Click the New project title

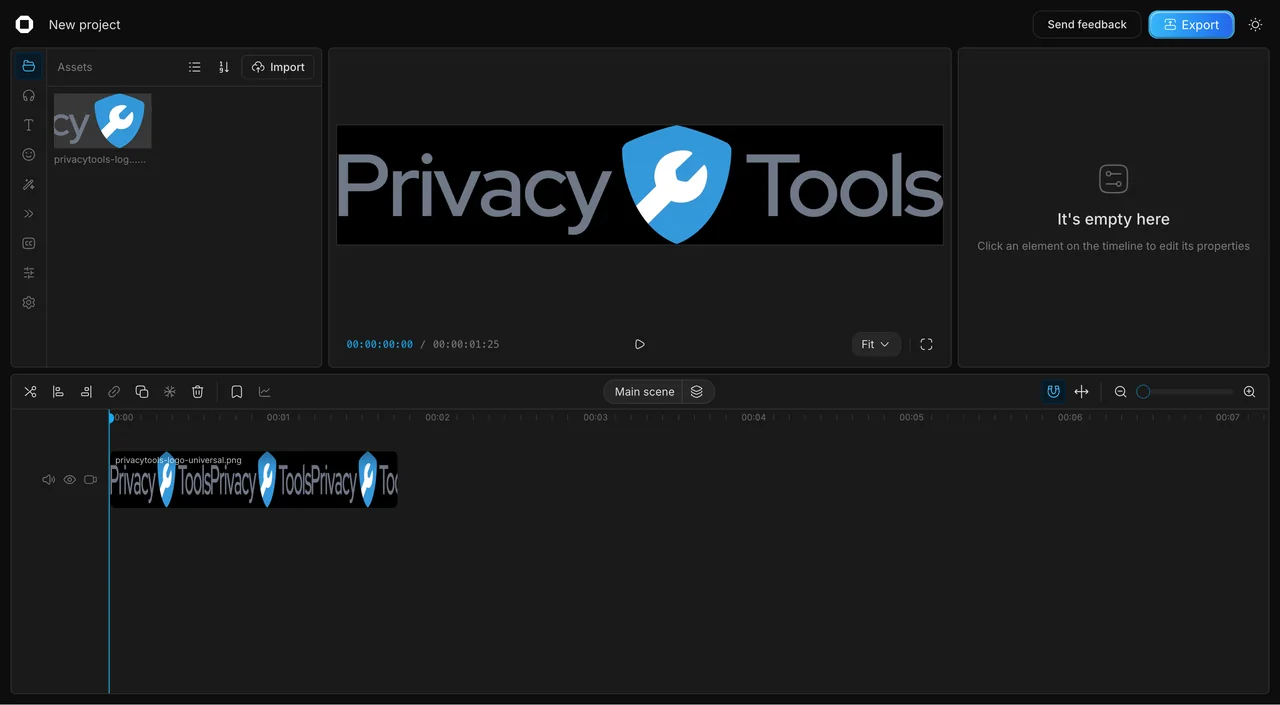point(84,25)
